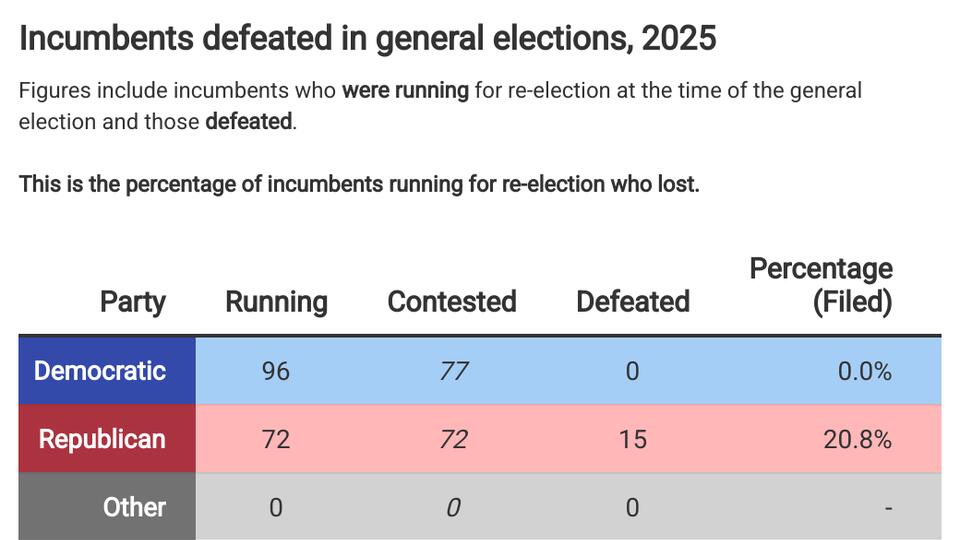Select the Party column header
This screenshot has width=960, height=540.
132,301
